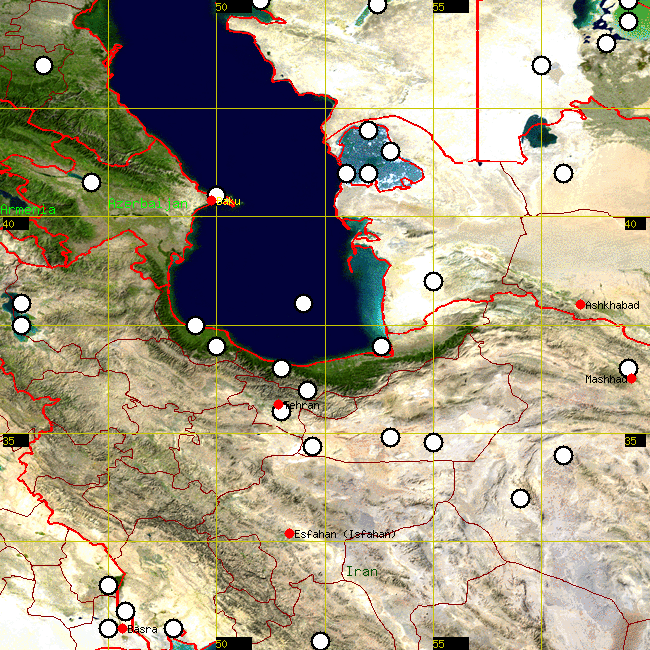Select the Ashkhabad city label
The width and height of the screenshot is (650, 650).
(x=612, y=306)
